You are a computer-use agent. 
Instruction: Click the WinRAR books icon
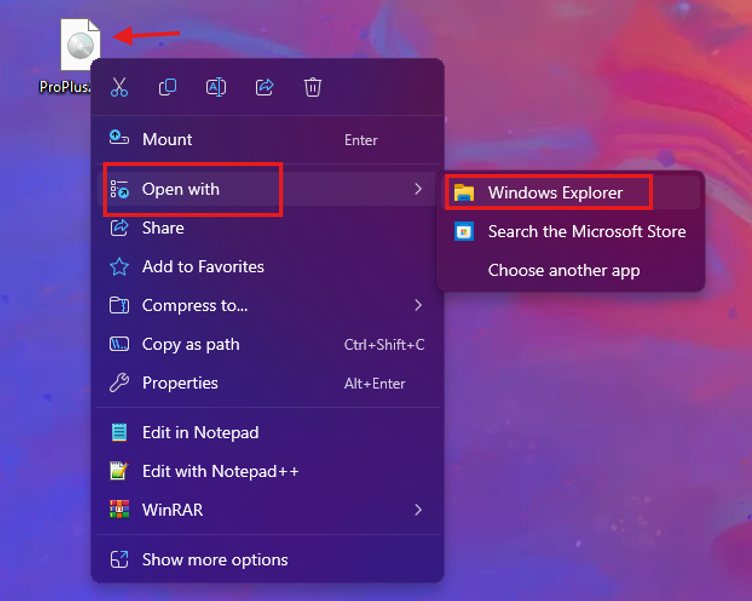pyautogui.click(x=119, y=509)
